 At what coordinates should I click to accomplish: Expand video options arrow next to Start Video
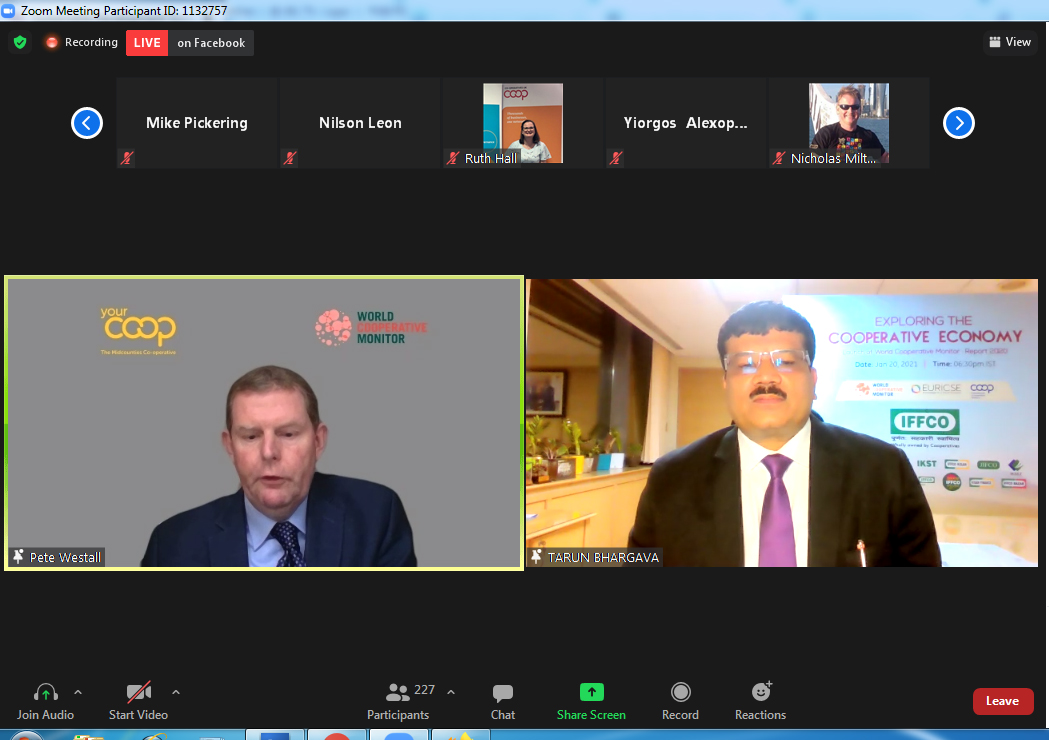176,692
